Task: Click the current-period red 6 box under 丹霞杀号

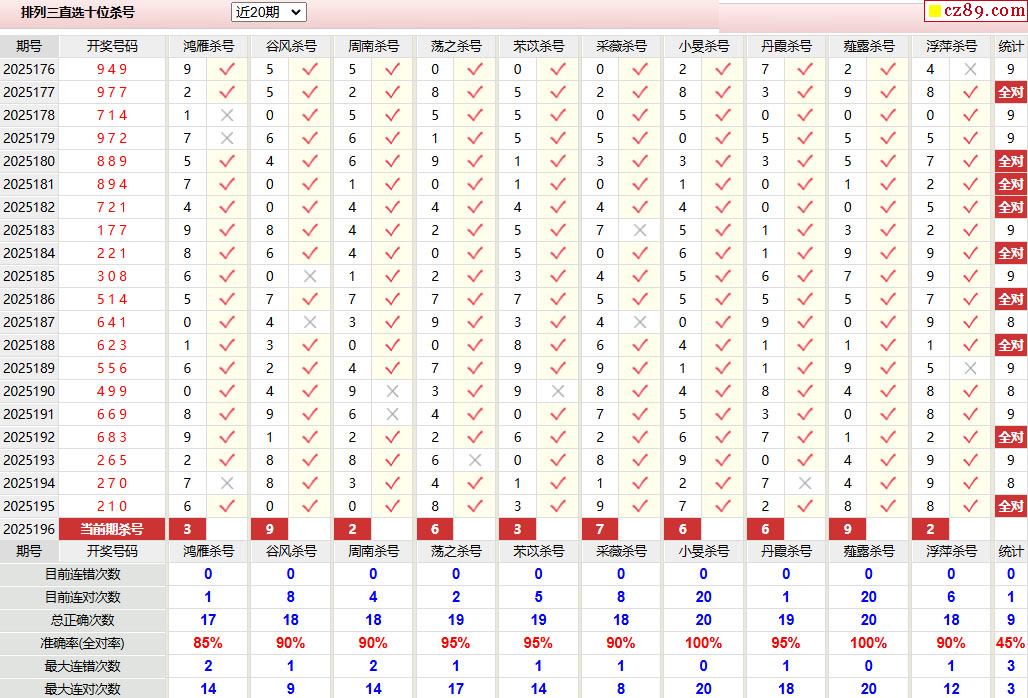Action: pos(766,529)
